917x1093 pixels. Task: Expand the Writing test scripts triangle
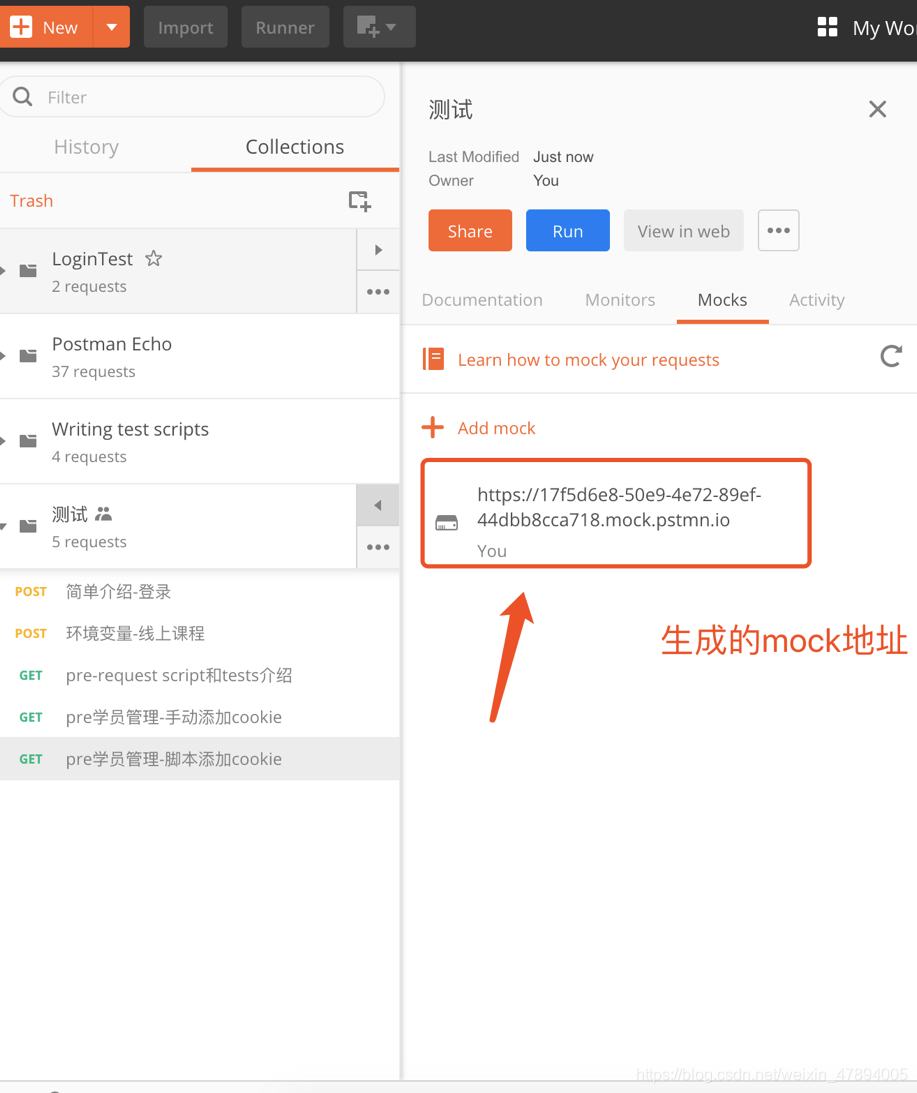3,441
